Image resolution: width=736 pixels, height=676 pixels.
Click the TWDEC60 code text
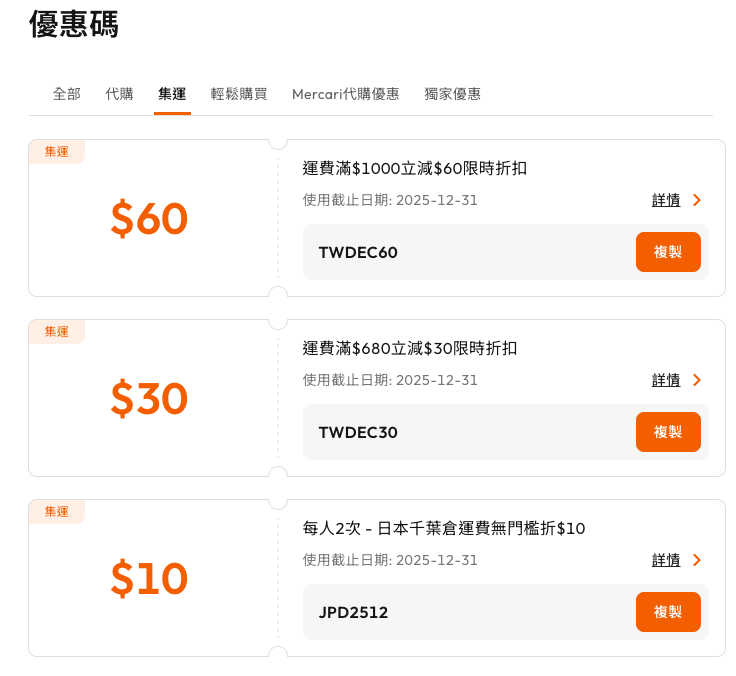pos(358,252)
